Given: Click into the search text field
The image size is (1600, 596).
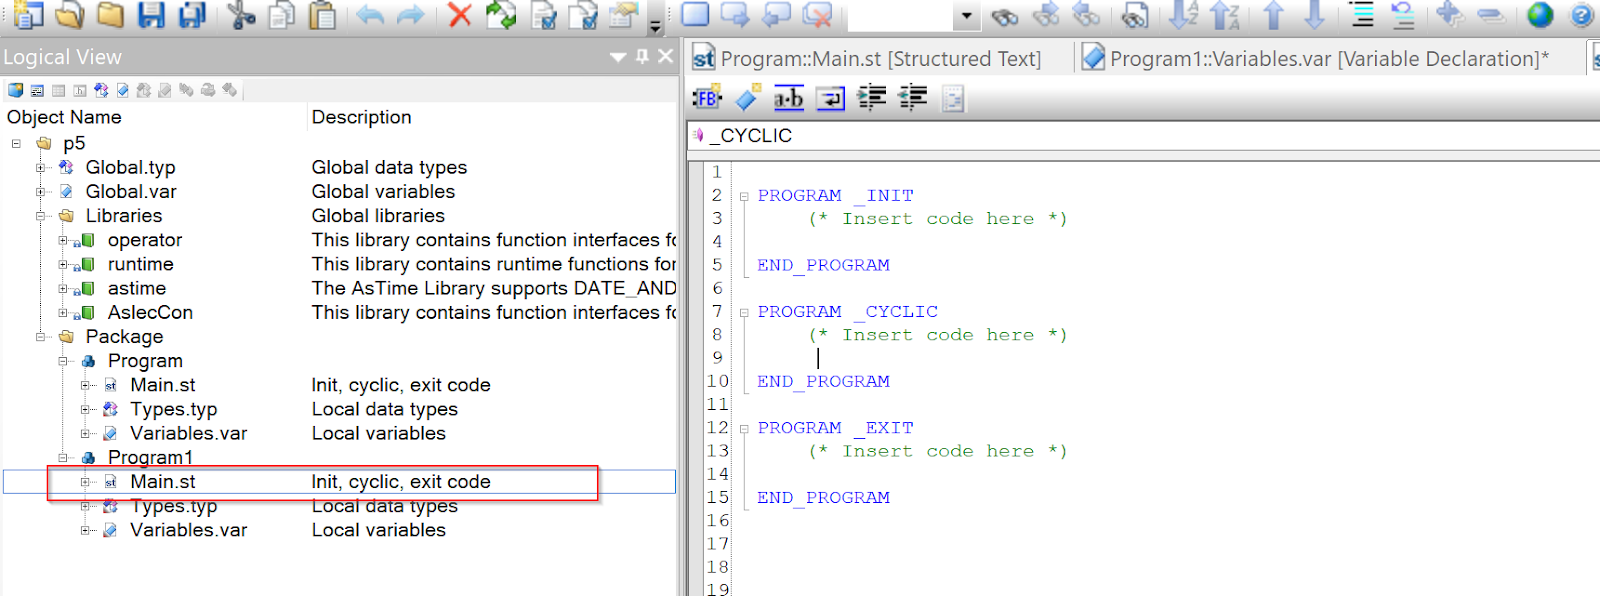Looking at the screenshot, I should (902, 16).
